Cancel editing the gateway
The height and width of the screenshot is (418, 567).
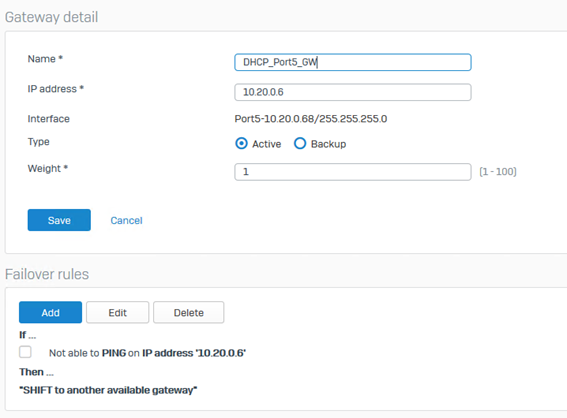(x=126, y=220)
